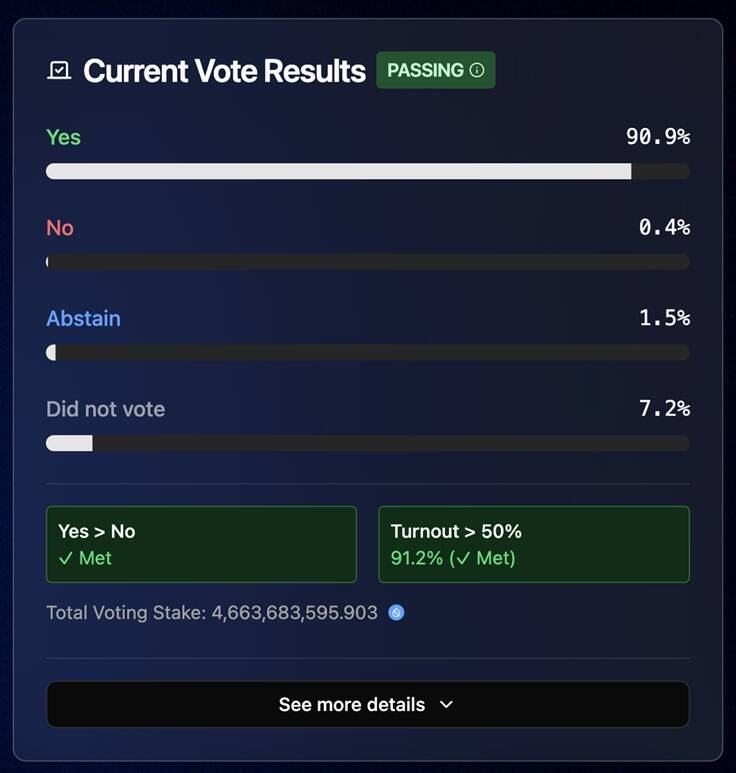Click the ballot box icon beside the title
Image resolution: width=736 pixels, height=773 pixels.
pos(59,70)
